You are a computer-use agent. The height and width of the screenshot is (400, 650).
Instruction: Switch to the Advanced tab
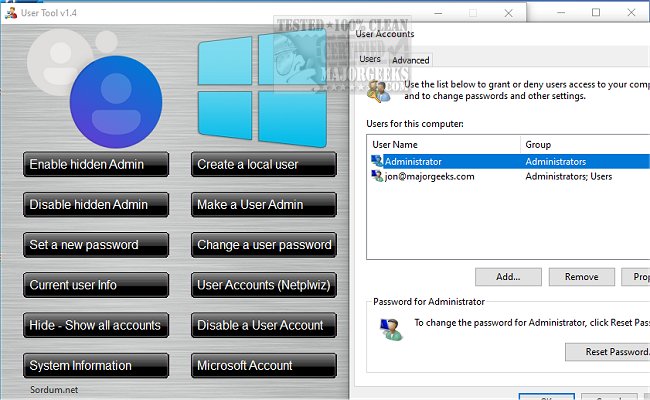tap(410, 61)
